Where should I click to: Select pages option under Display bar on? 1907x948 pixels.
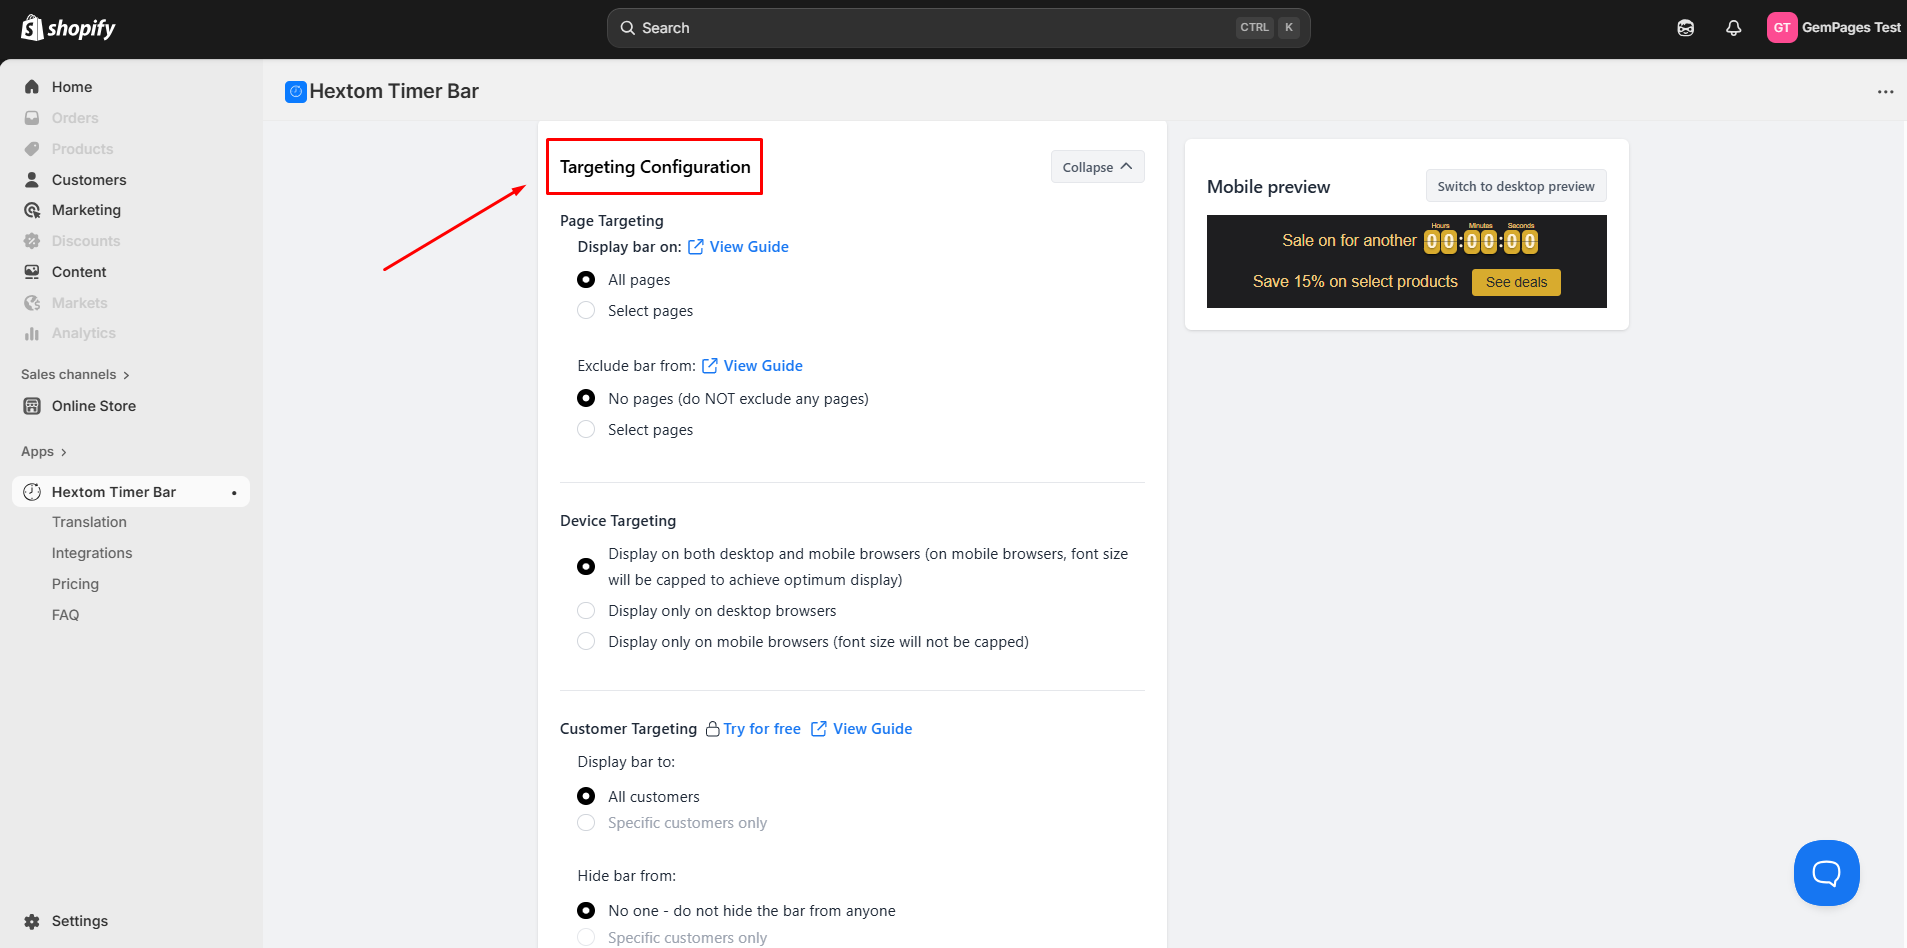pos(586,311)
